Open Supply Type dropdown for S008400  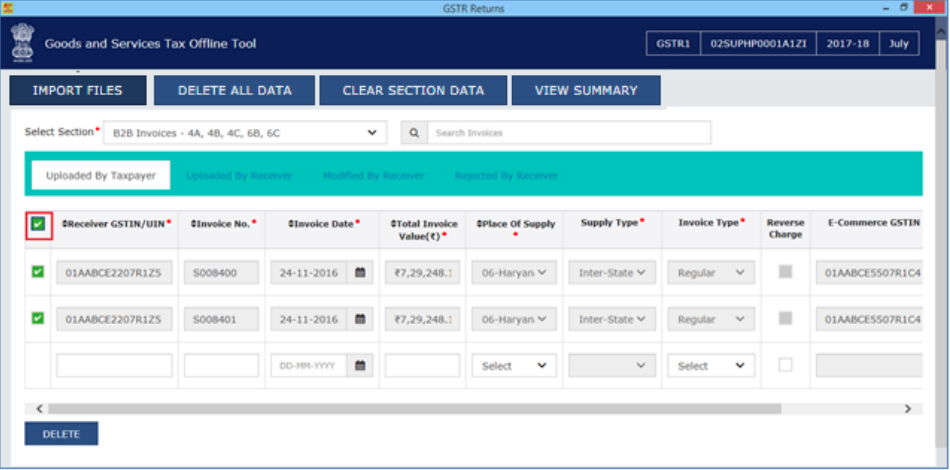[612, 273]
